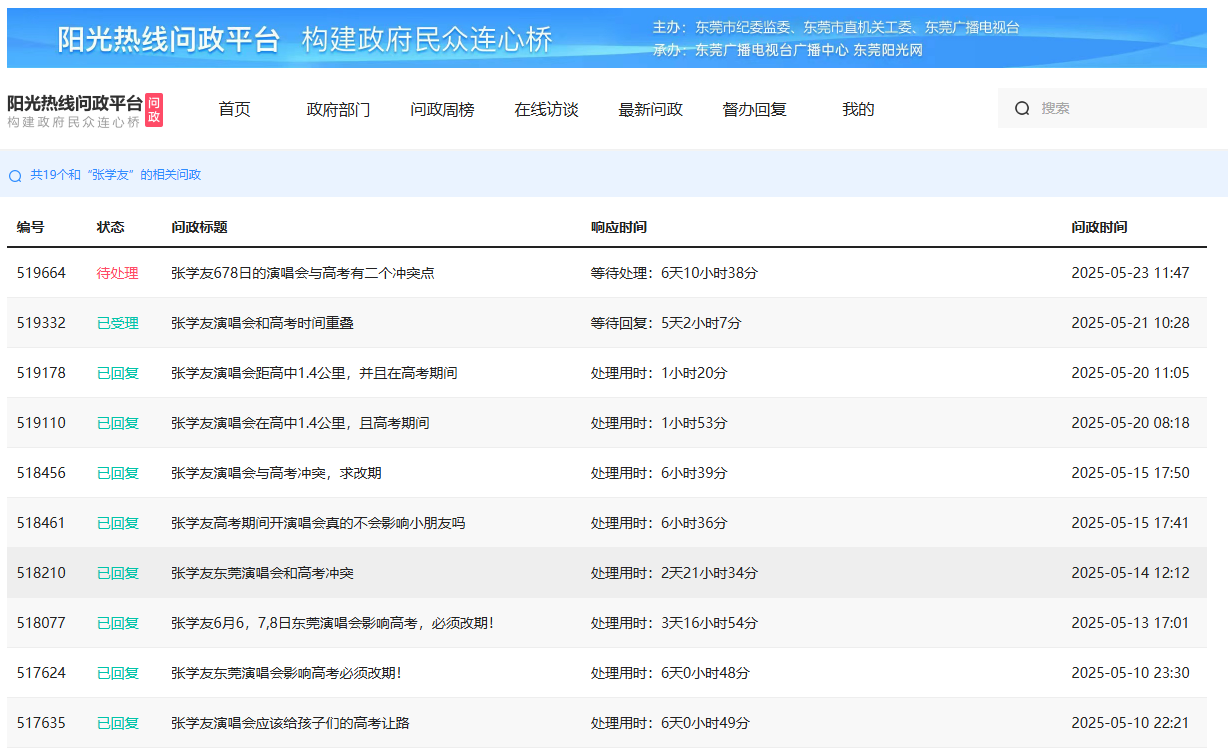Click the date 2025-05-14 12:12
This screenshot has height=754, width=1228.
click(x=1130, y=573)
